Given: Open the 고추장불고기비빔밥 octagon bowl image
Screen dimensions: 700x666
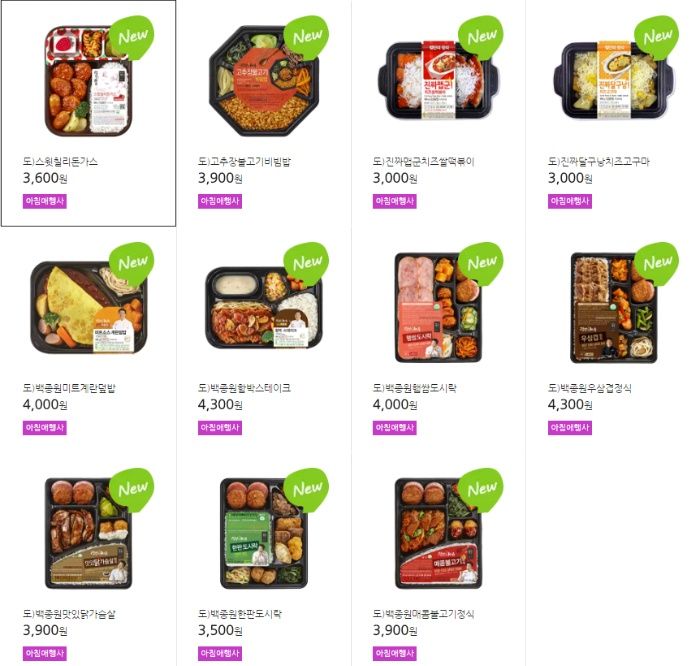Looking at the screenshot, I should [x=264, y=81].
